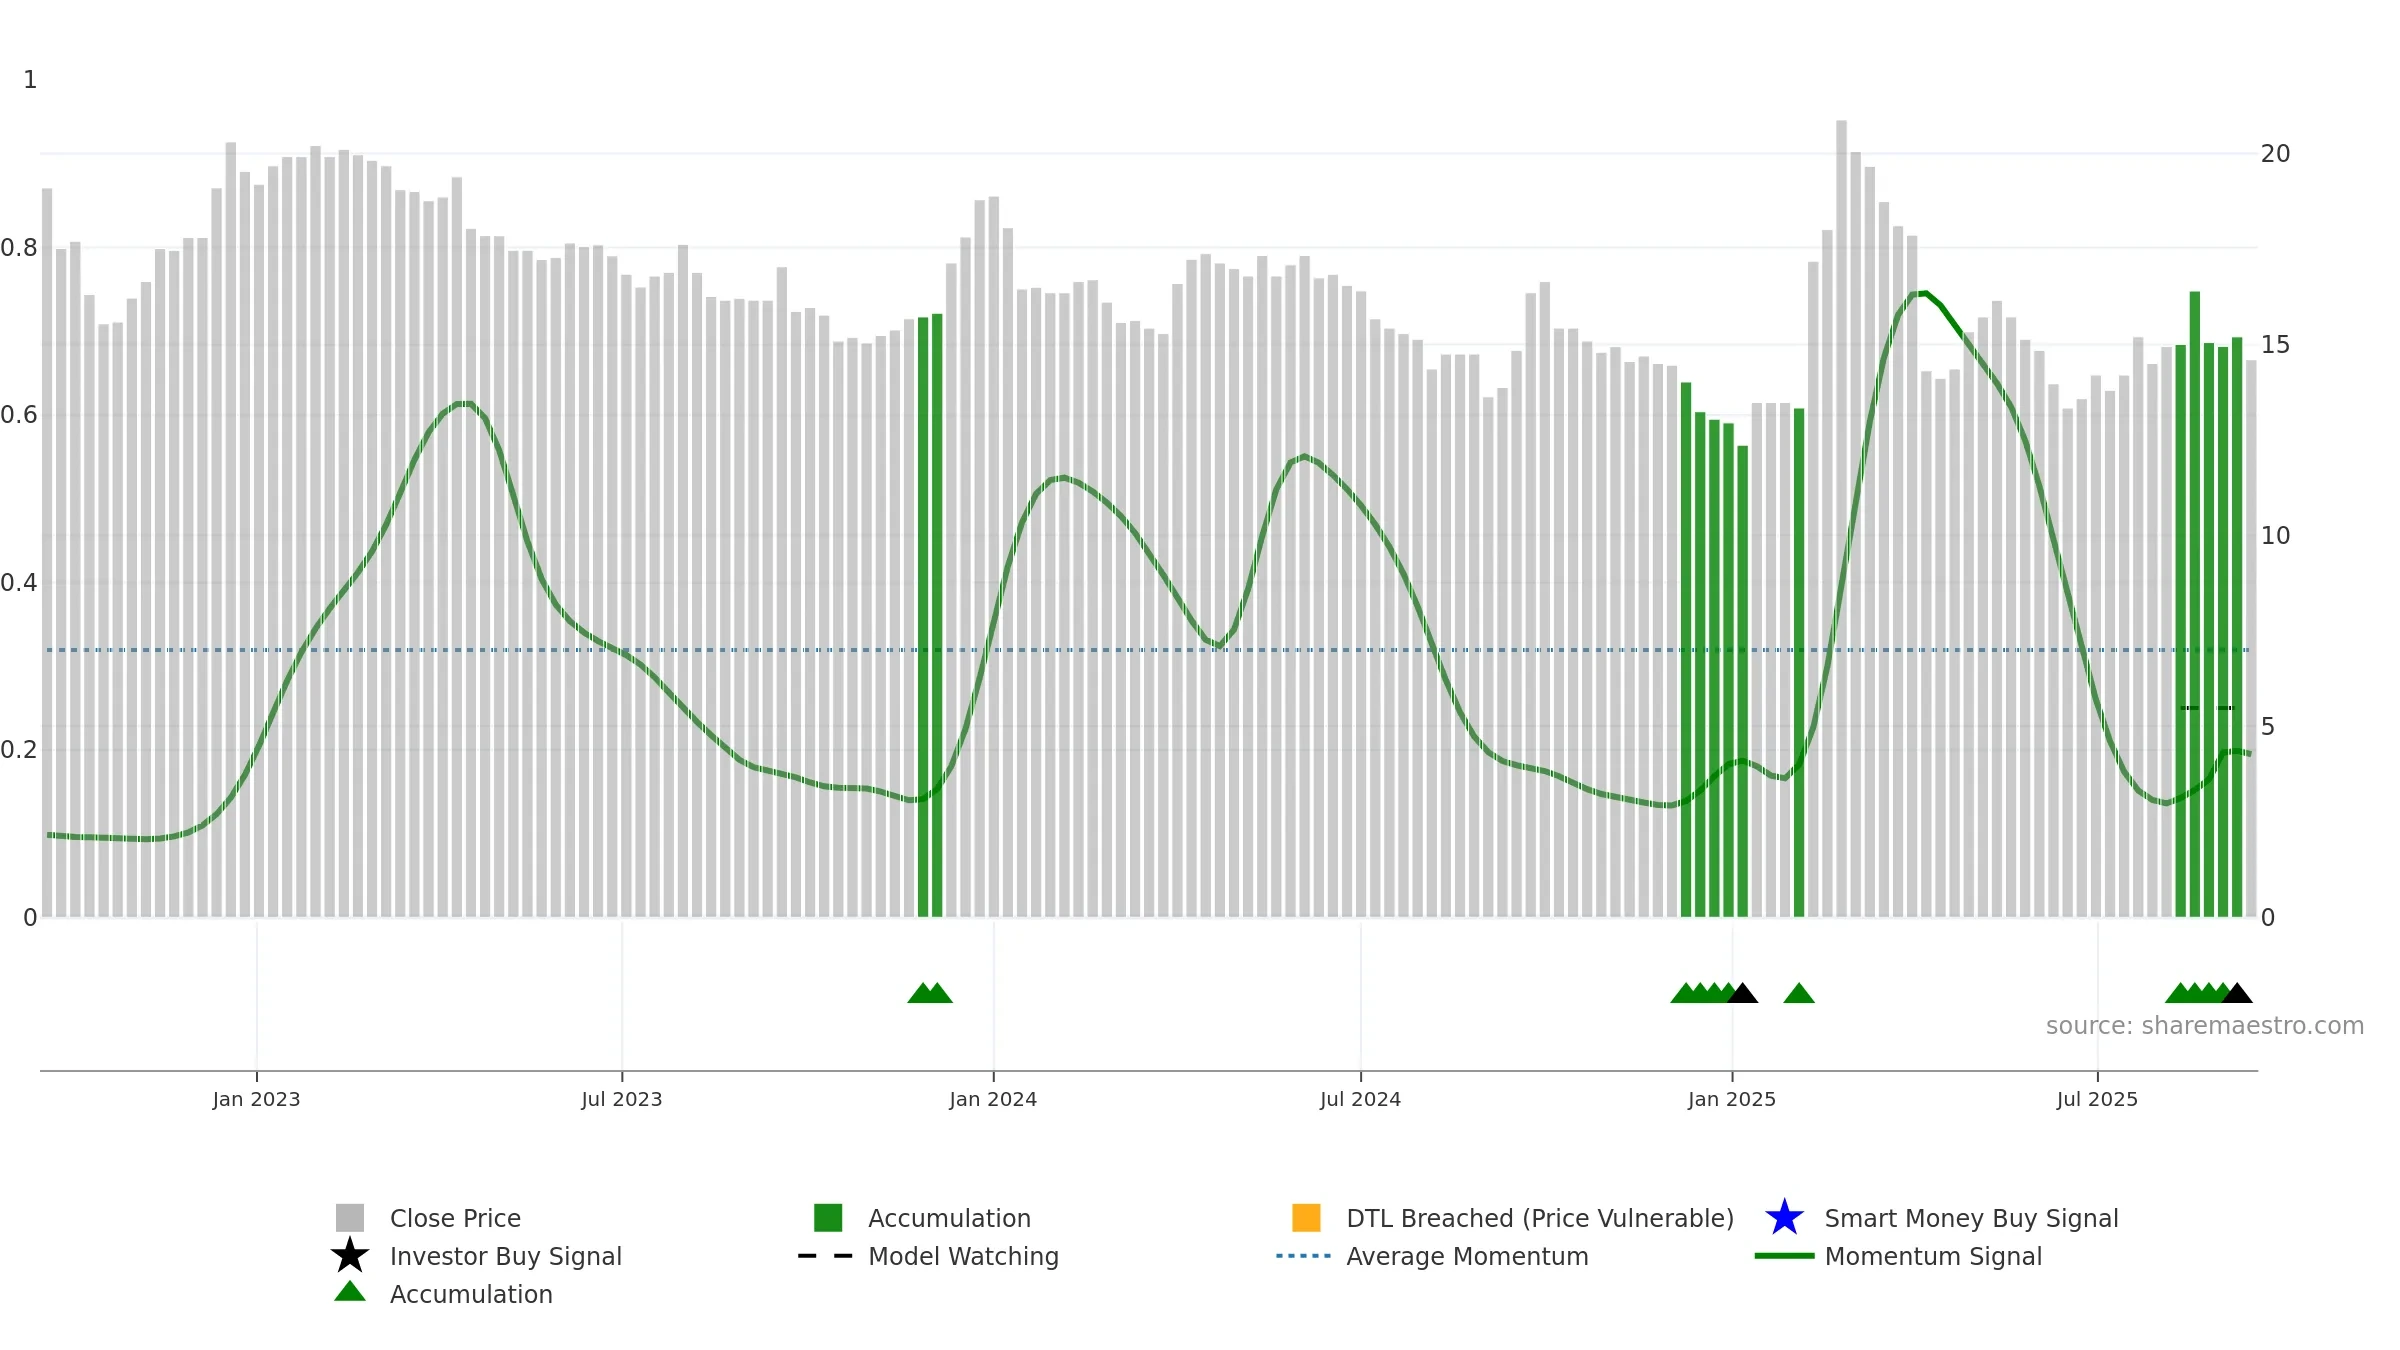Viewport: 2400px width, 1350px height.
Task: Toggle the Momentum Signal legend label
Action: (1933, 1256)
